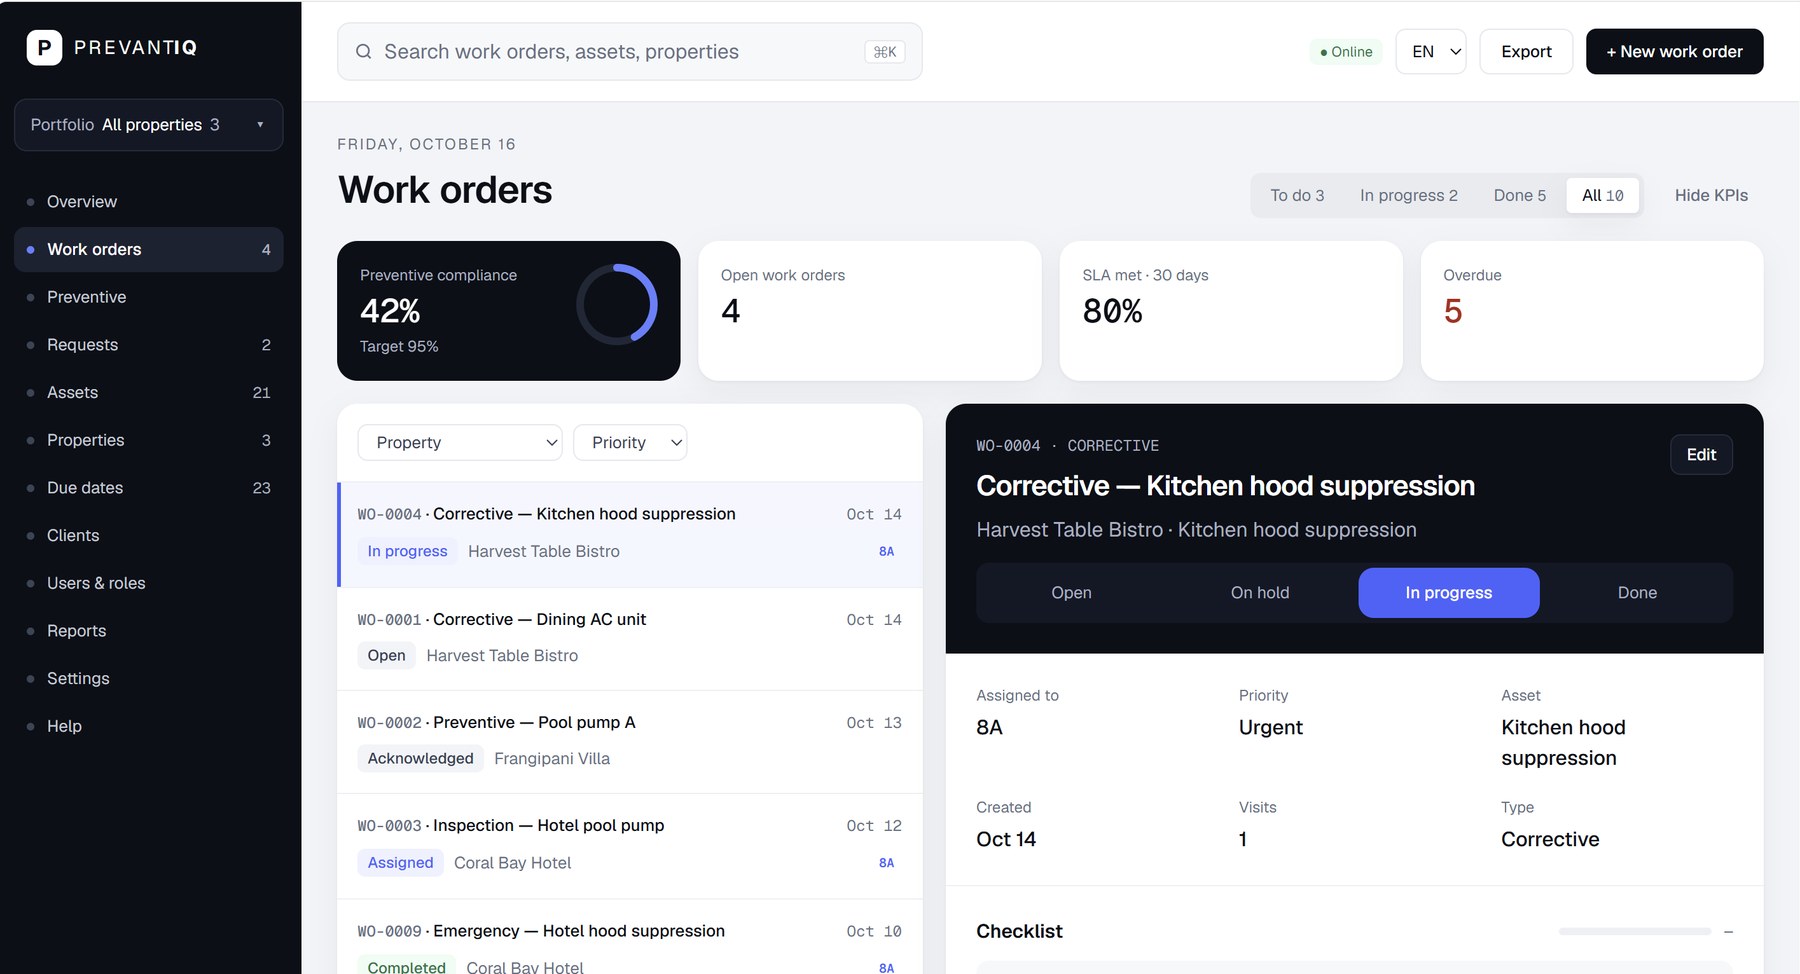Viewport: 1800px width, 974px height.
Task: Click the search magnifier icon
Action: (364, 52)
